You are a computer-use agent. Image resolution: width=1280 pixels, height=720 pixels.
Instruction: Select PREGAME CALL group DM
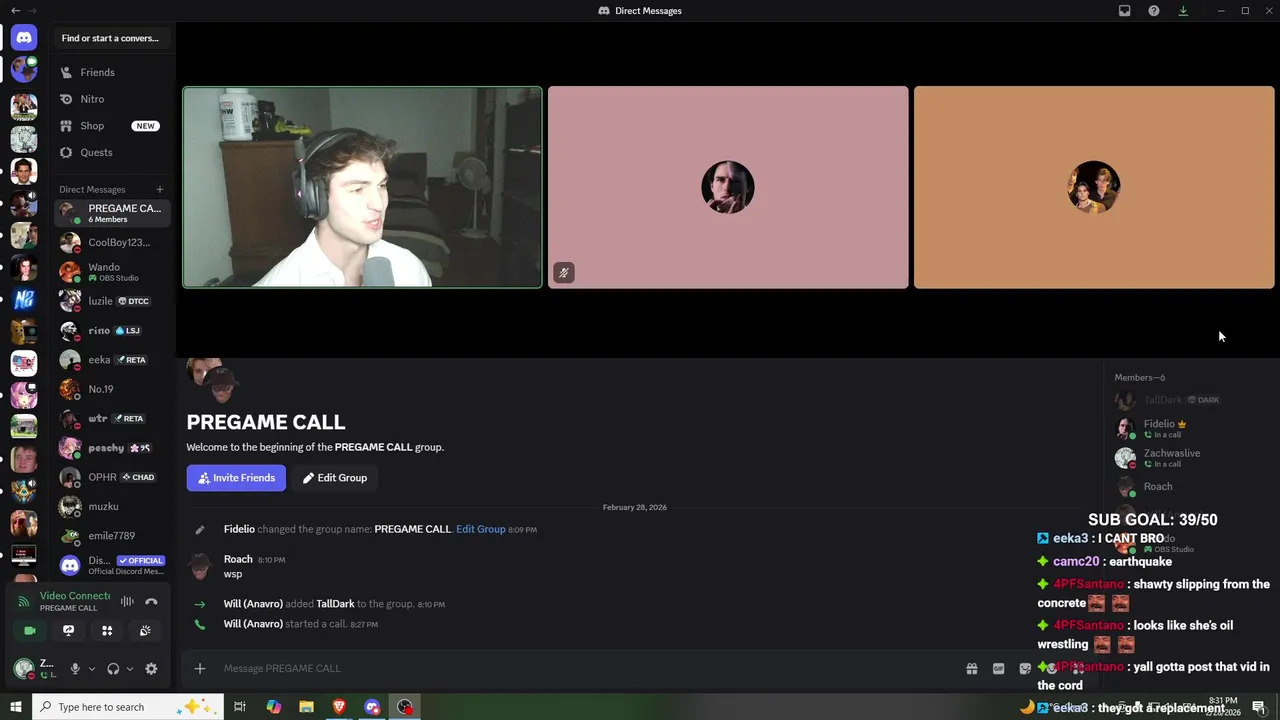[113, 213]
